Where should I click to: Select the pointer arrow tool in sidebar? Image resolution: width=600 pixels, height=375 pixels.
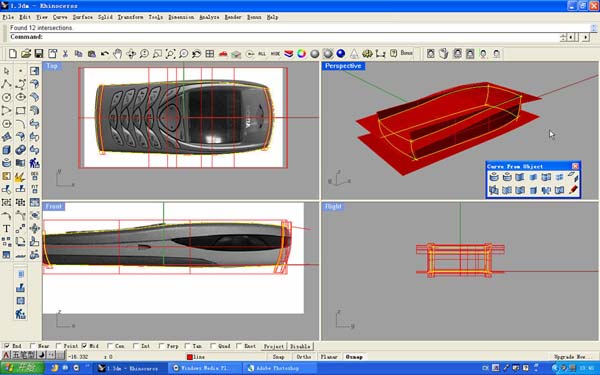(x=7, y=71)
